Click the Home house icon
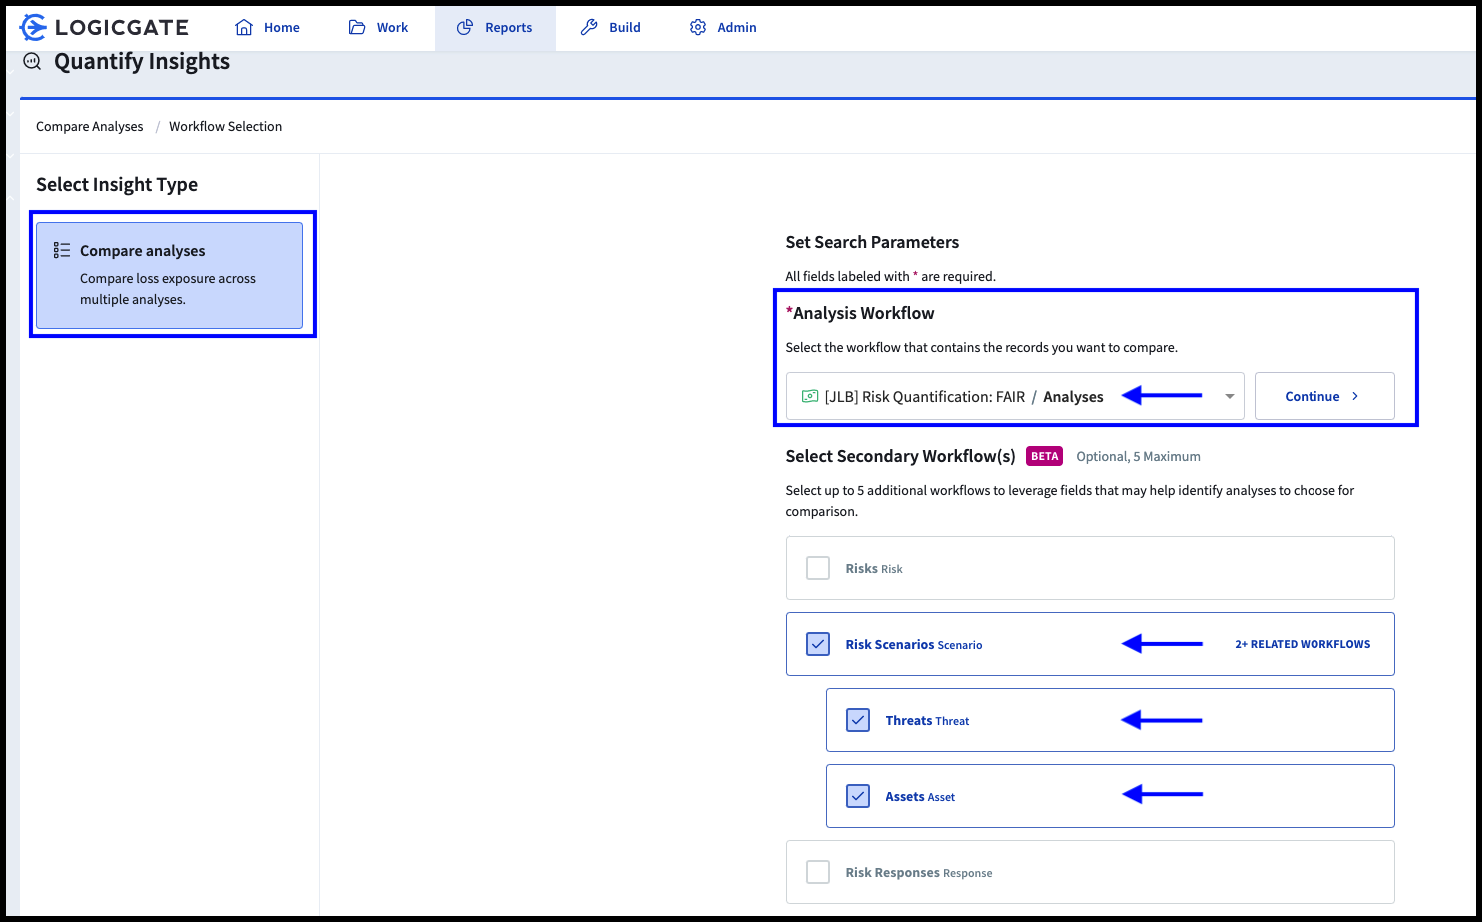Image resolution: width=1482 pixels, height=922 pixels. tap(244, 28)
